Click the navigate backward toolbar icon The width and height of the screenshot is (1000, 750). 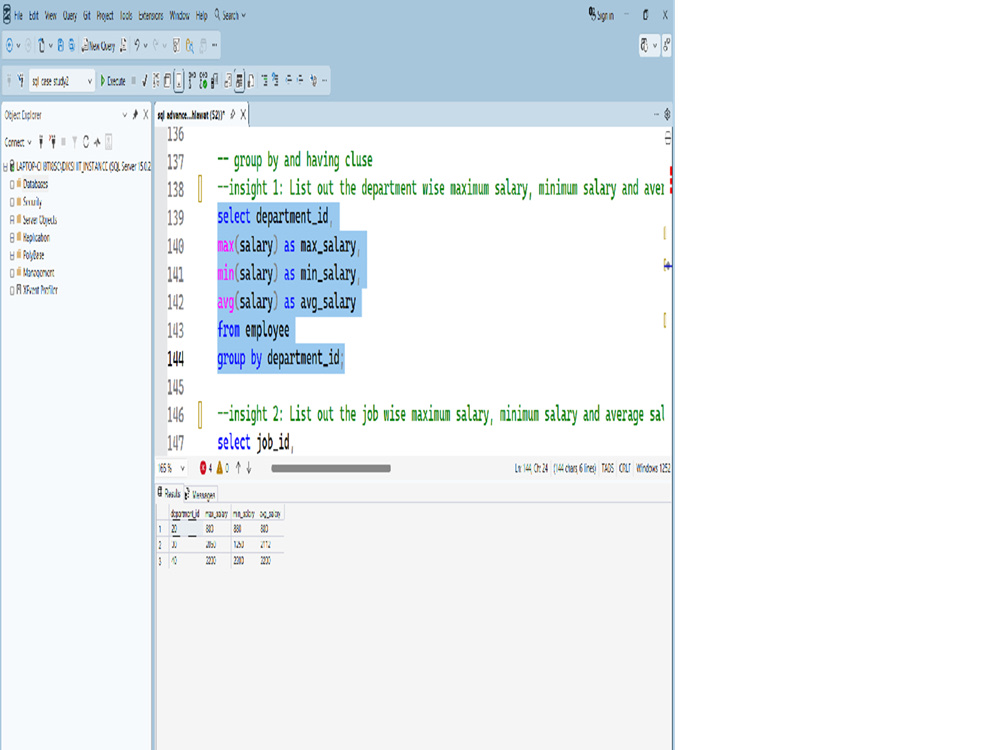click(x=9, y=45)
